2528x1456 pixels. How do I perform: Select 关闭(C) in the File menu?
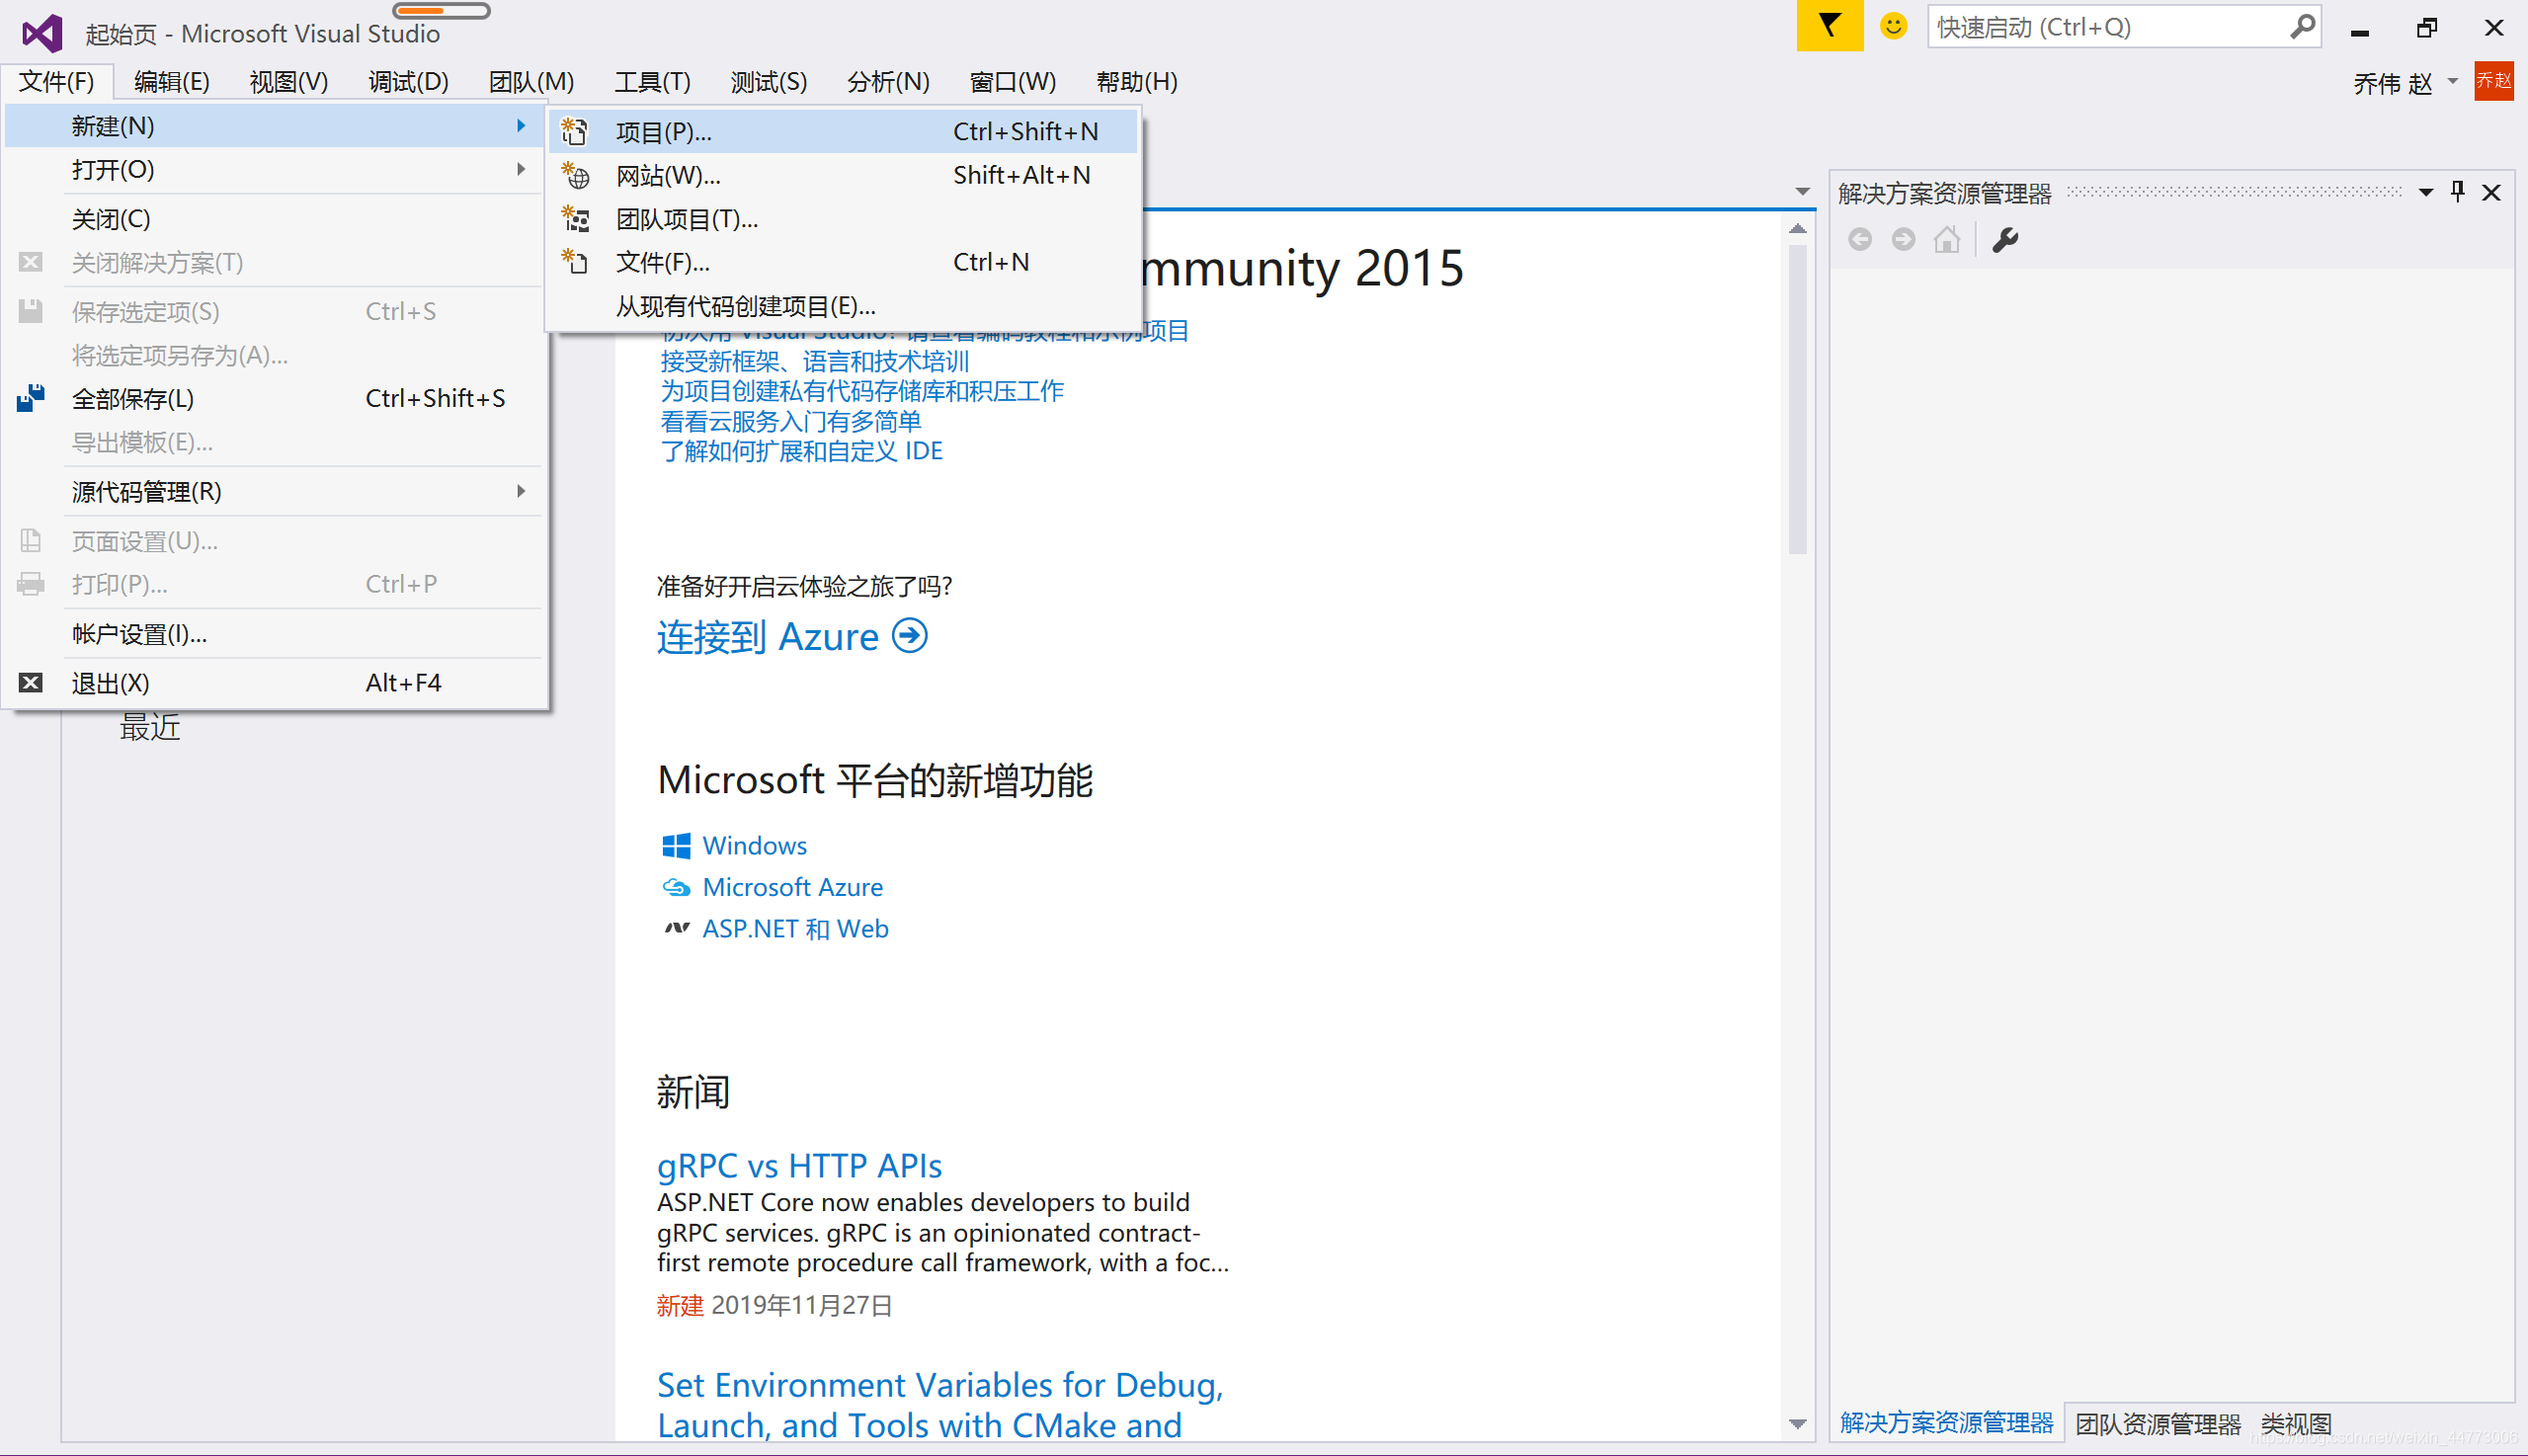pyautogui.click(x=274, y=218)
